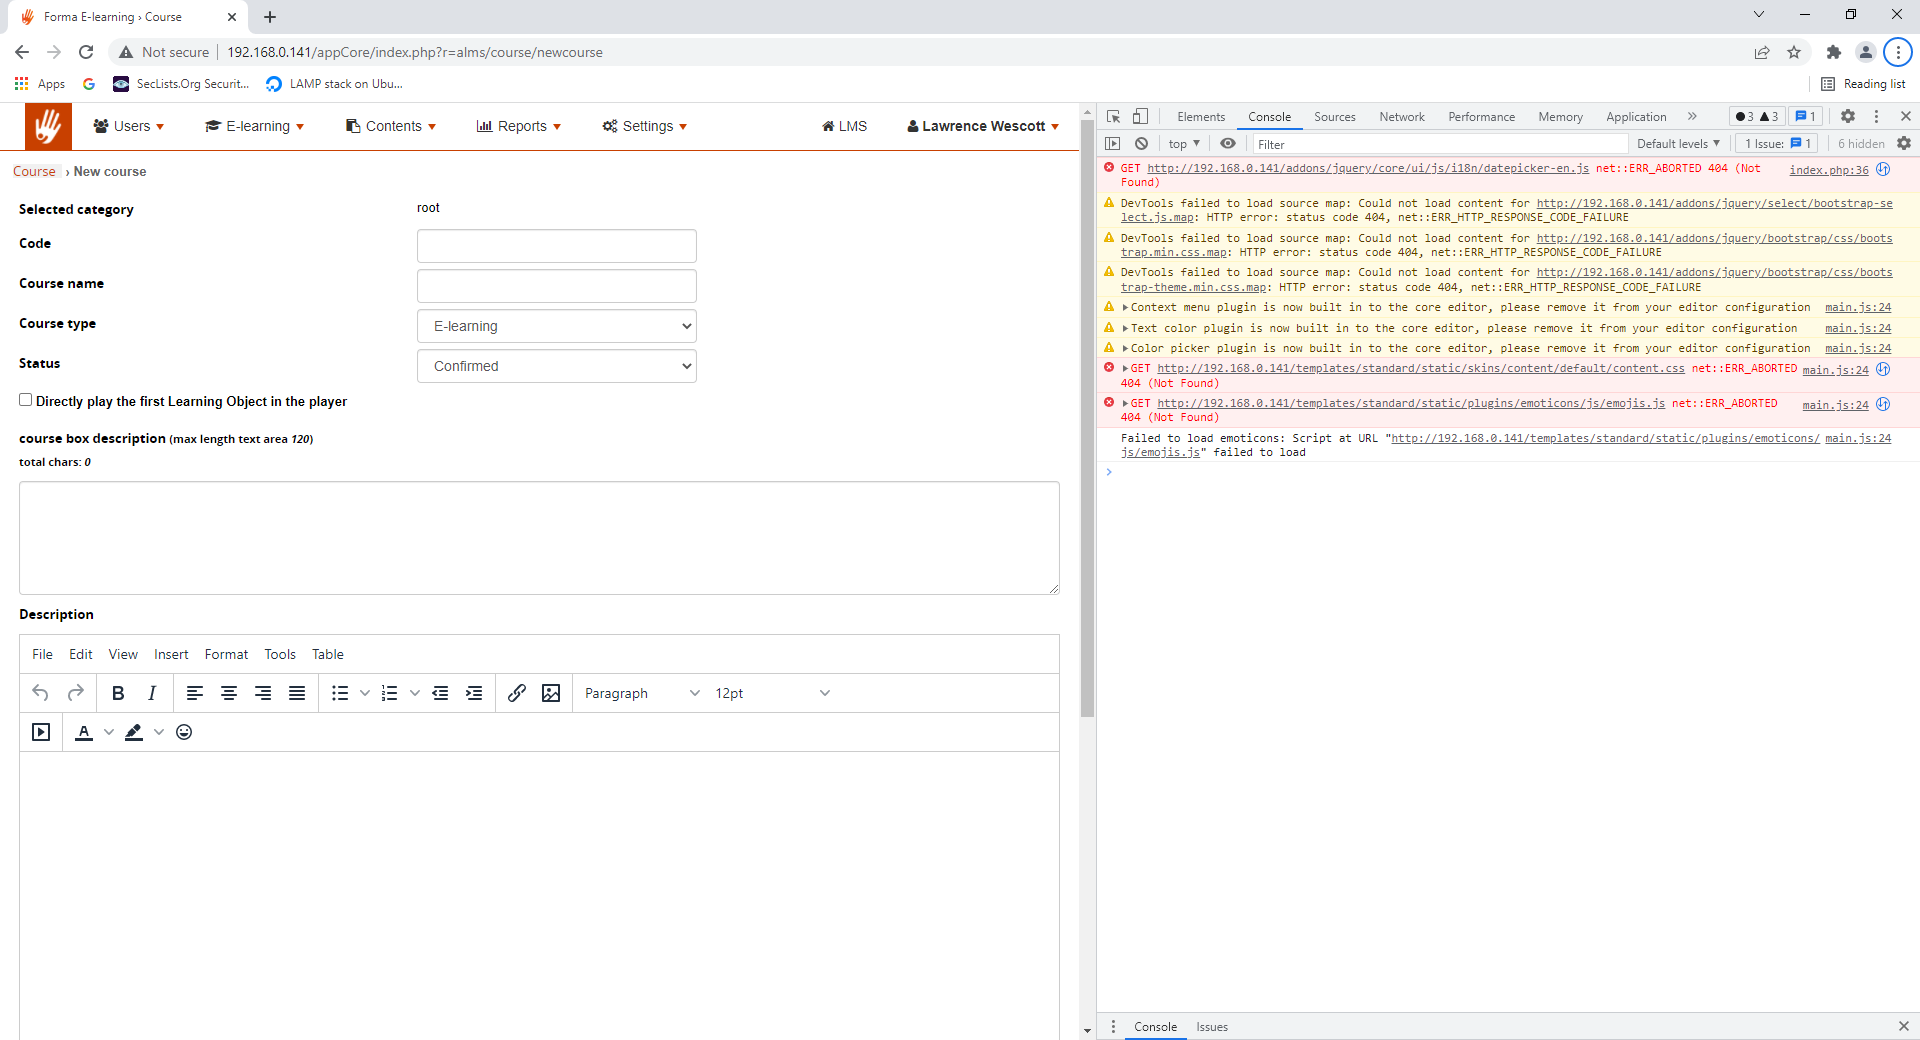Image resolution: width=1920 pixels, height=1040 pixels.
Task: Click the LMS link in the navbar
Action: pyautogui.click(x=844, y=126)
